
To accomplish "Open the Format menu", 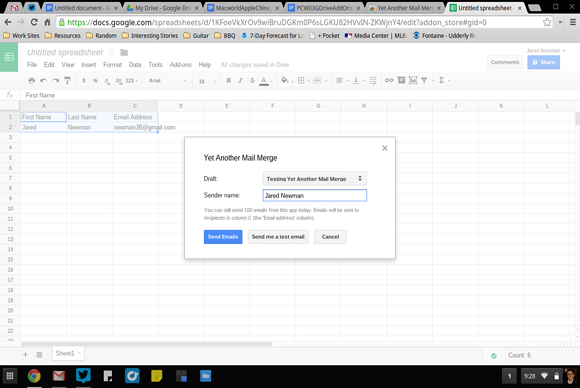I will (x=112, y=65).
